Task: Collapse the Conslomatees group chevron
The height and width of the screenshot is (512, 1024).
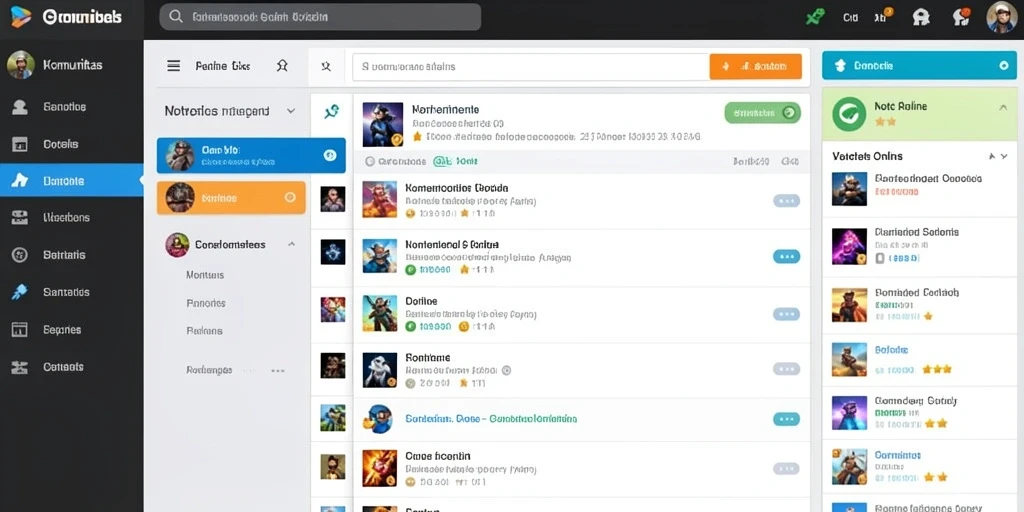Action: [x=291, y=244]
